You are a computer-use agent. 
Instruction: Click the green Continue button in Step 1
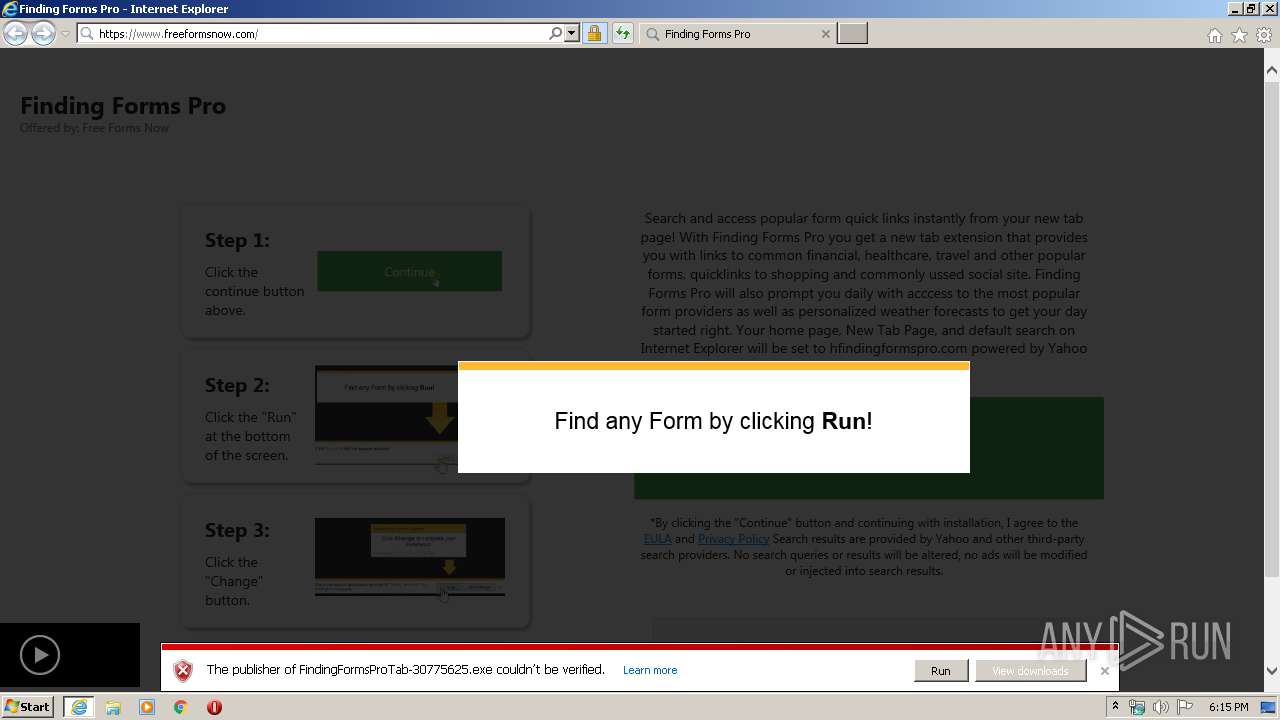410,271
